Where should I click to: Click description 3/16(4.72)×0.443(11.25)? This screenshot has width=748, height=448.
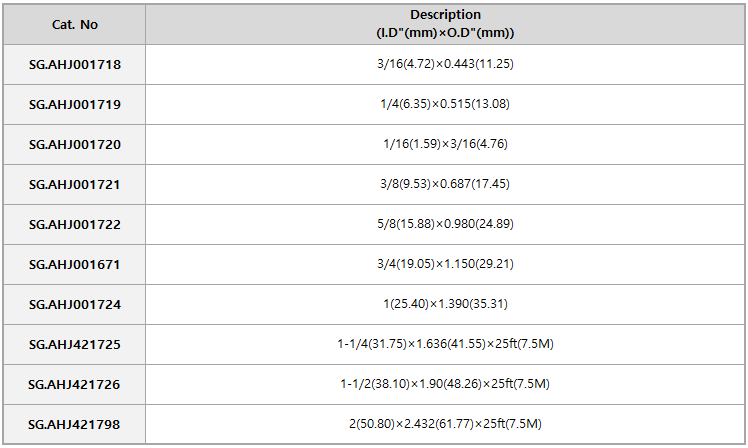[x=445, y=64]
